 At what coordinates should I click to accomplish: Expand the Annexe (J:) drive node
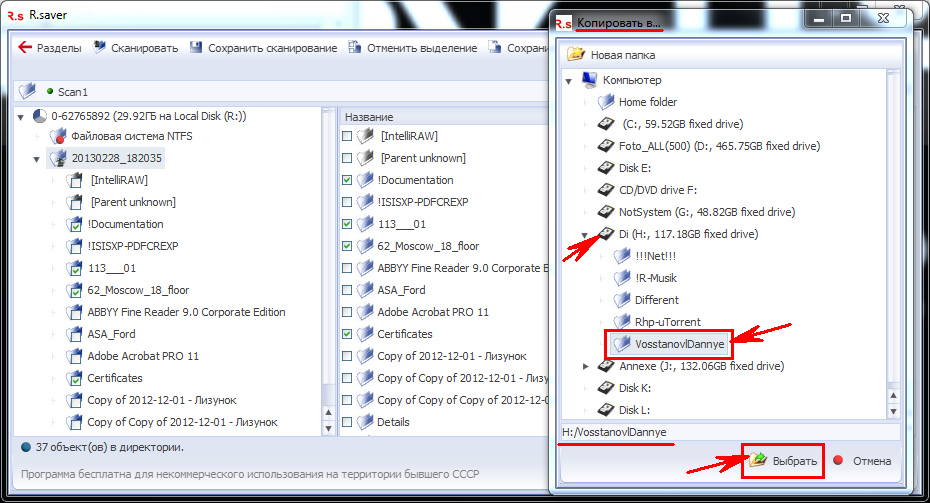pyautogui.click(x=586, y=366)
